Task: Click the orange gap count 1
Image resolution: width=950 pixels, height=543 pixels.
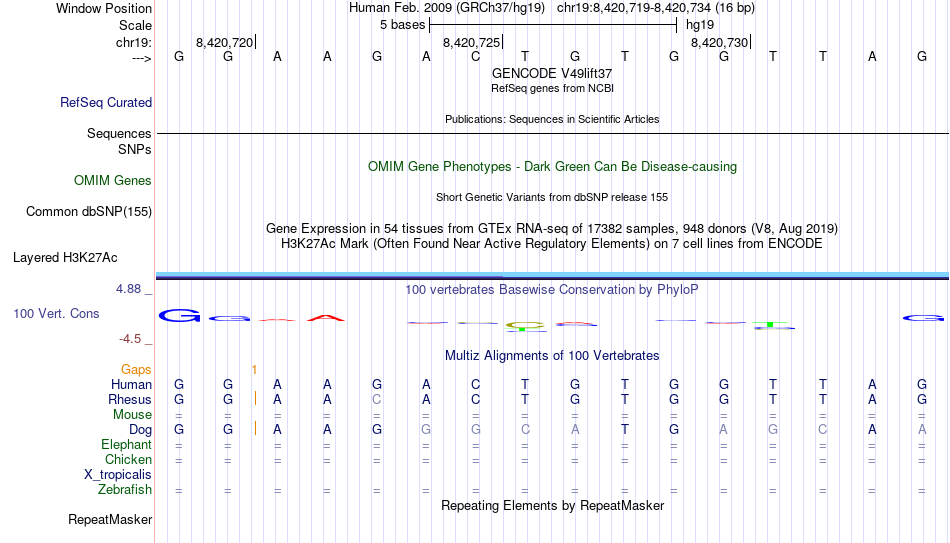Action: pyautogui.click(x=254, y=370)
